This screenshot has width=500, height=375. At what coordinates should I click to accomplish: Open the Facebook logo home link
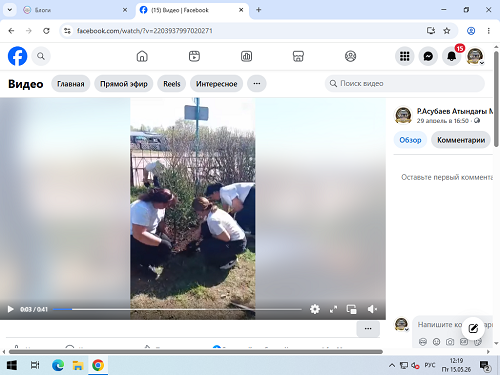coord(17,56)
